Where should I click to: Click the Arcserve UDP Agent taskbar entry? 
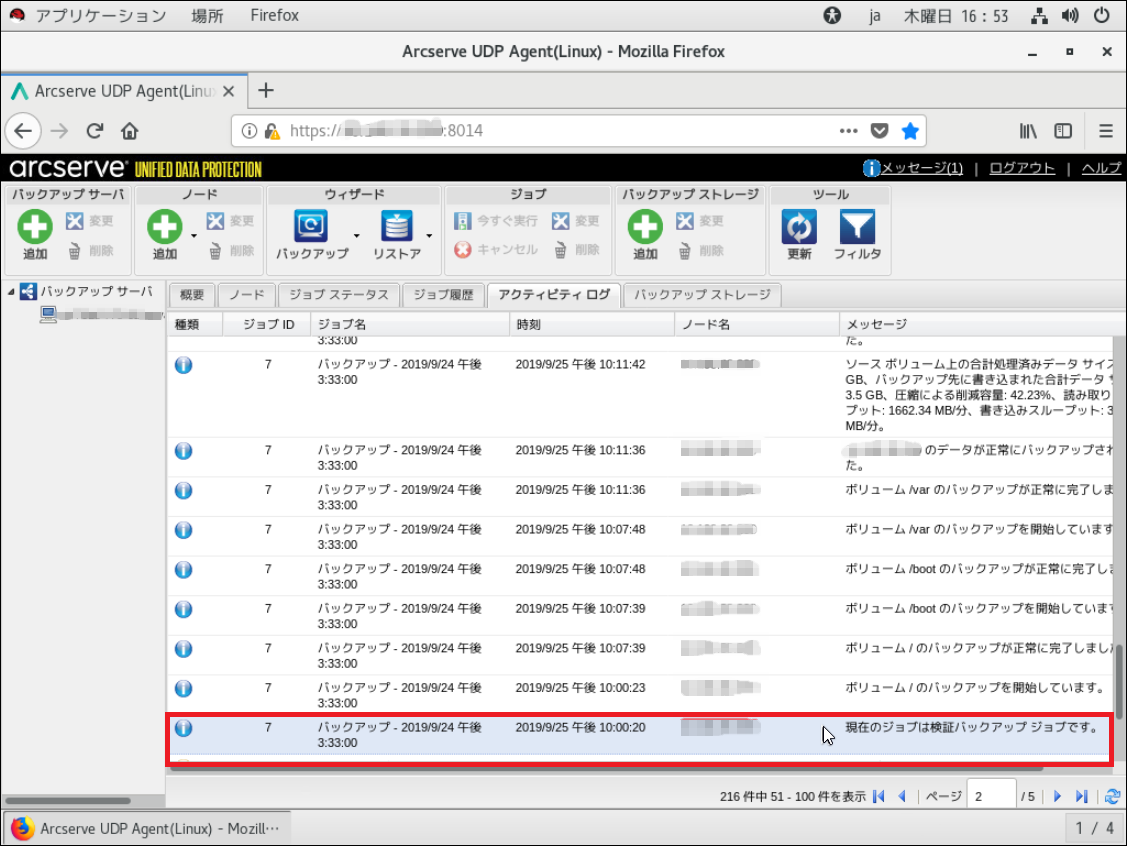click(x=147, y=828)
